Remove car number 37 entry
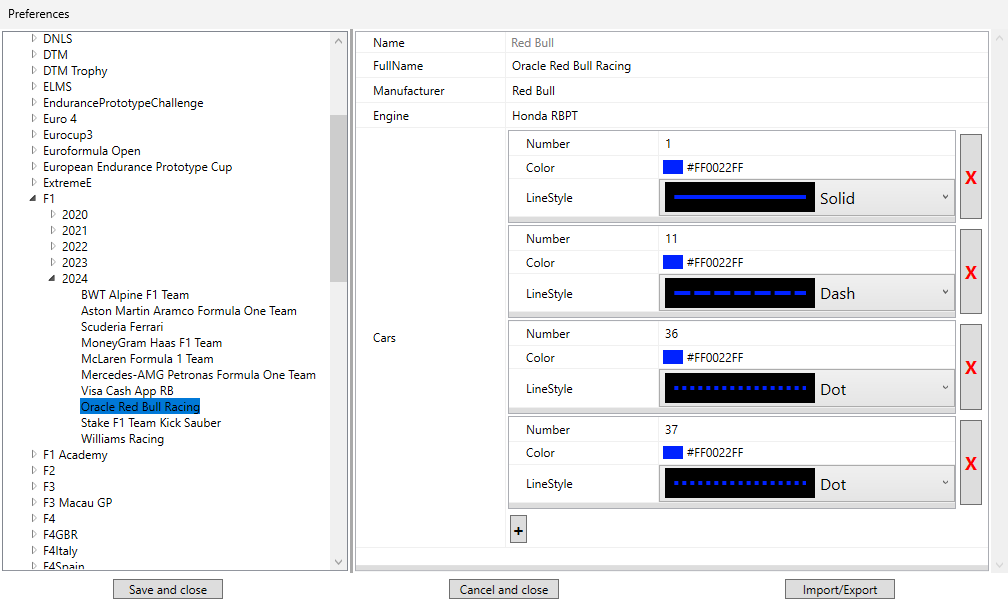 tap(971, 462)
